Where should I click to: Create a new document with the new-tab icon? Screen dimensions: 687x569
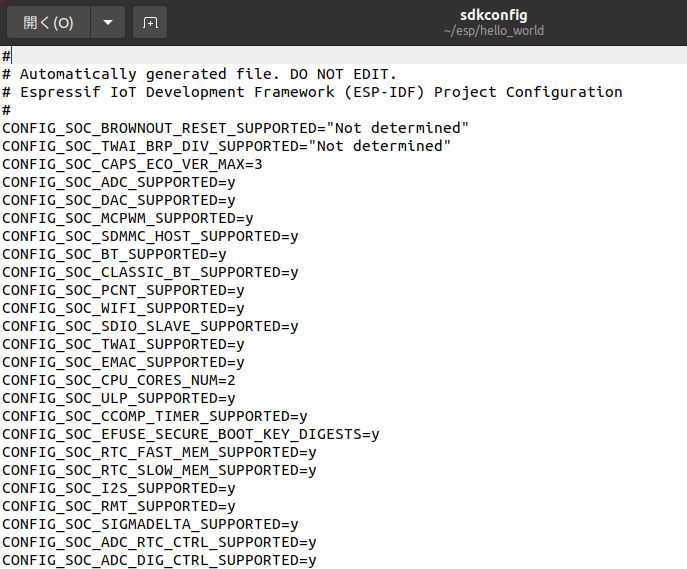click(150, 22)
